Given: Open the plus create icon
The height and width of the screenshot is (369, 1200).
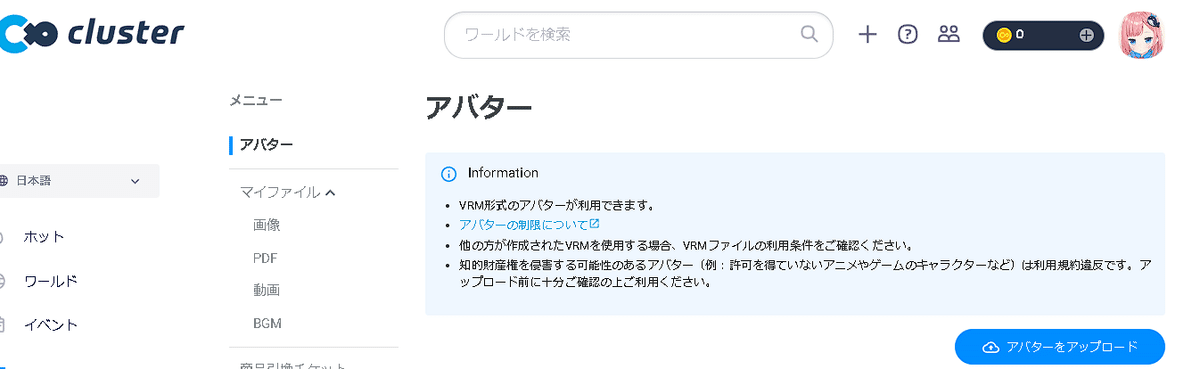Looking at the screenshot, I should pos(868,34).
